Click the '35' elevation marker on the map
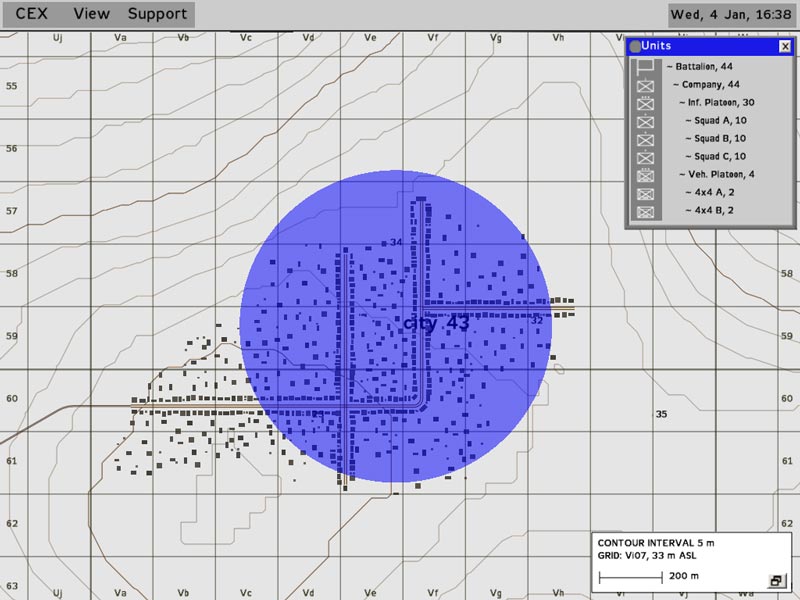This screenshot has width=800, height=600. coord(661,414)
